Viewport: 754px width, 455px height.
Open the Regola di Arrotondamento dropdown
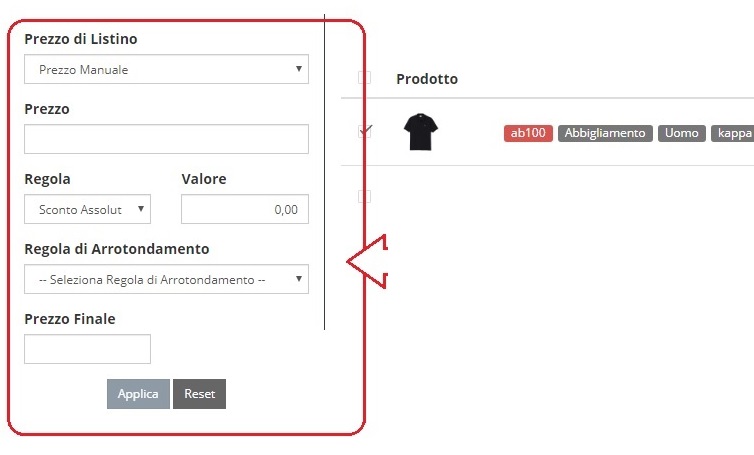pos(166,279)
